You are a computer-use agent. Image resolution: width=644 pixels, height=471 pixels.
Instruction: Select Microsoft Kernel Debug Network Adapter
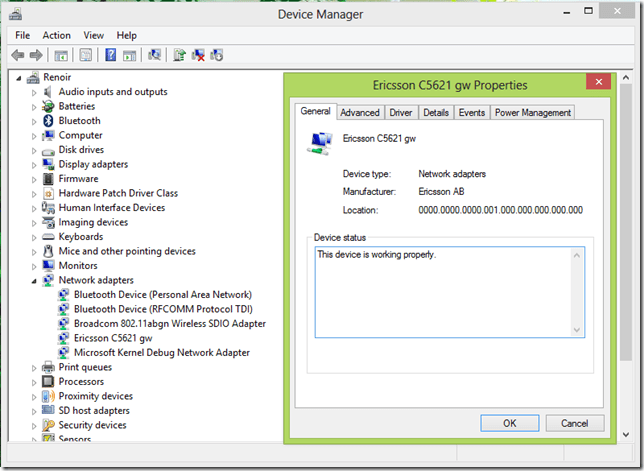point(161,353)
